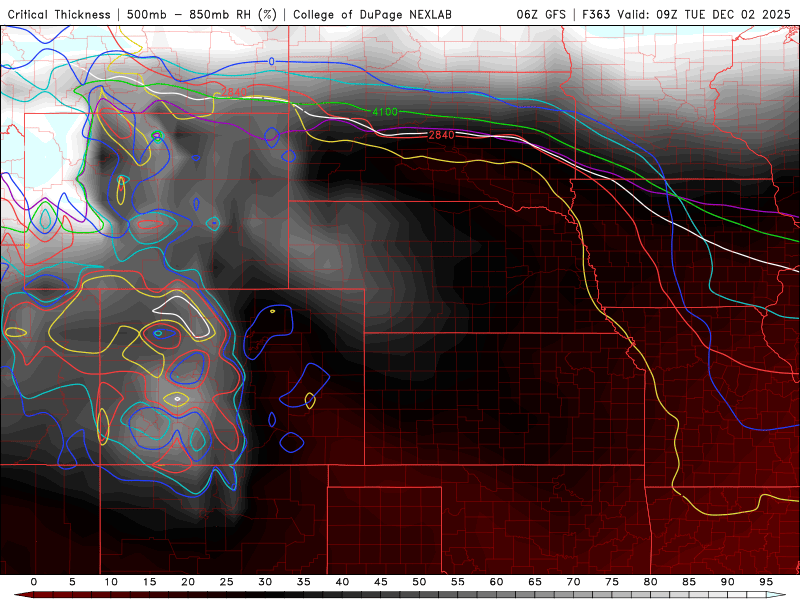Click the colorbar tick label "10"
This screenshot has width=800, height=600.
pos(111,582)
